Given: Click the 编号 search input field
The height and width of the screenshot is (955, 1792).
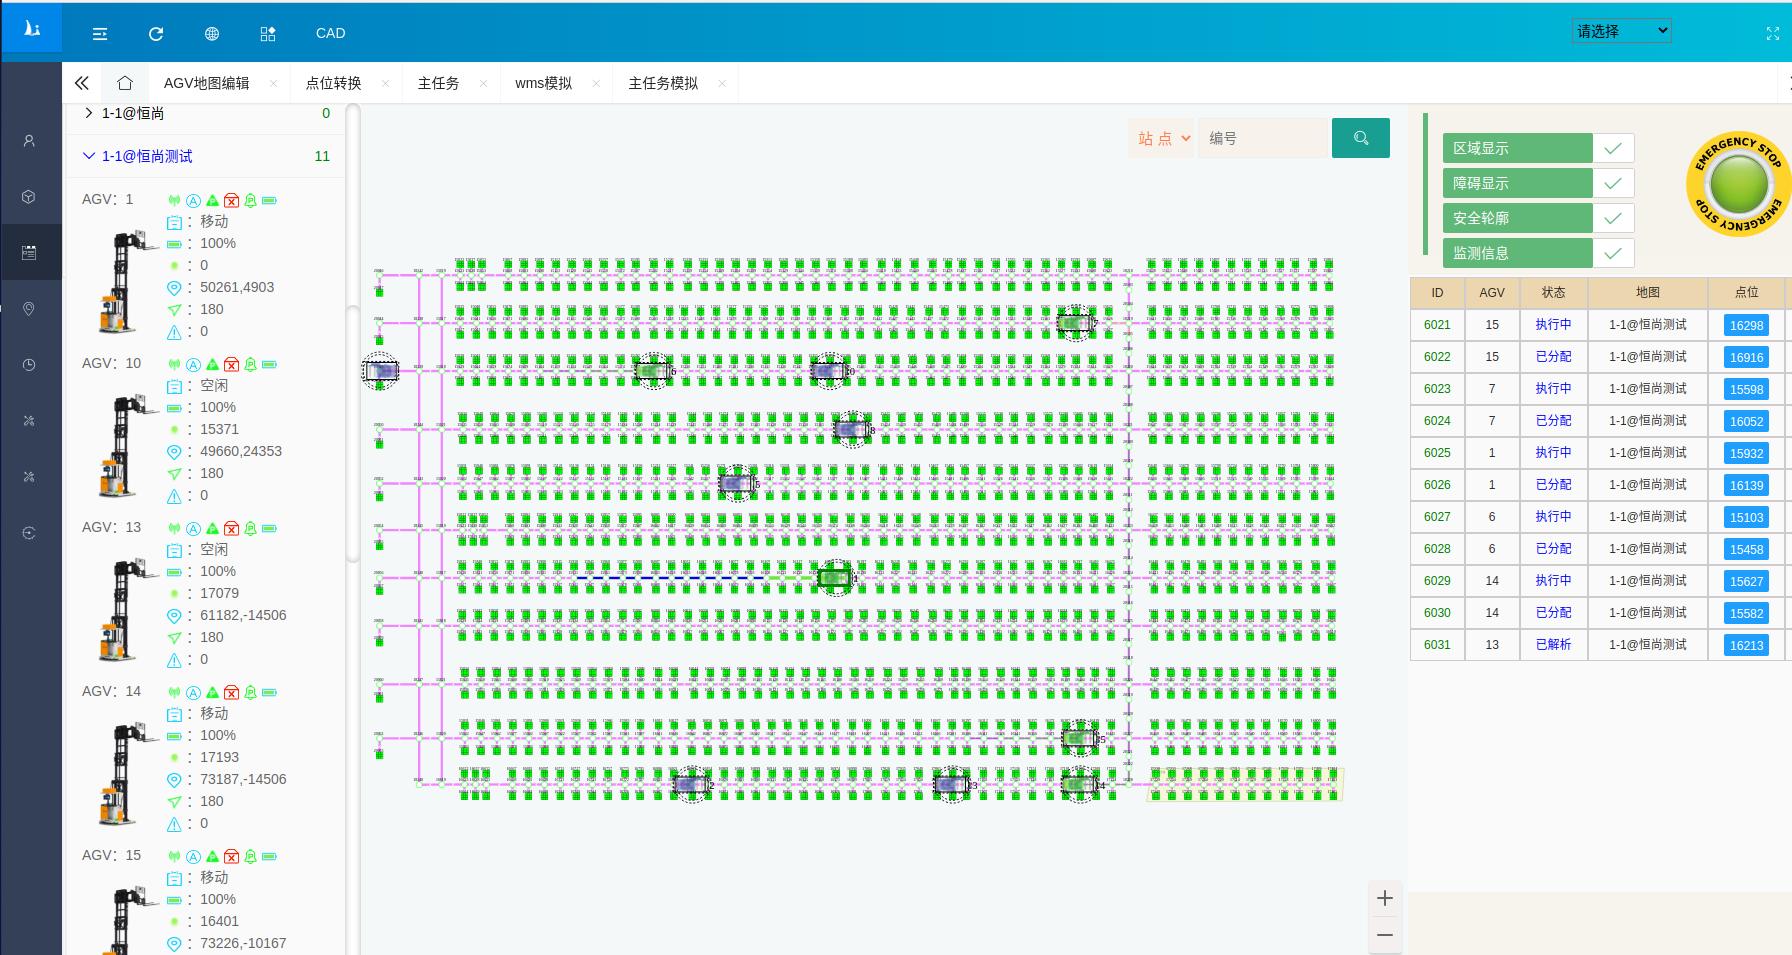Looking at the screenshot, I should tap(1262, 138).
